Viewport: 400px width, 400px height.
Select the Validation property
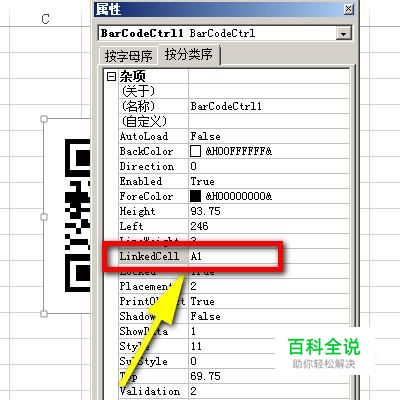(x=153, y=391)
